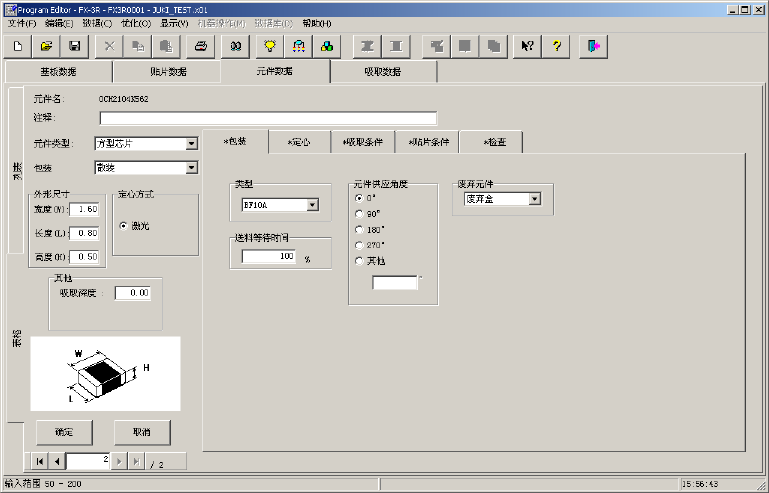Click the New file toolbar icon

(x=18, y=46)
